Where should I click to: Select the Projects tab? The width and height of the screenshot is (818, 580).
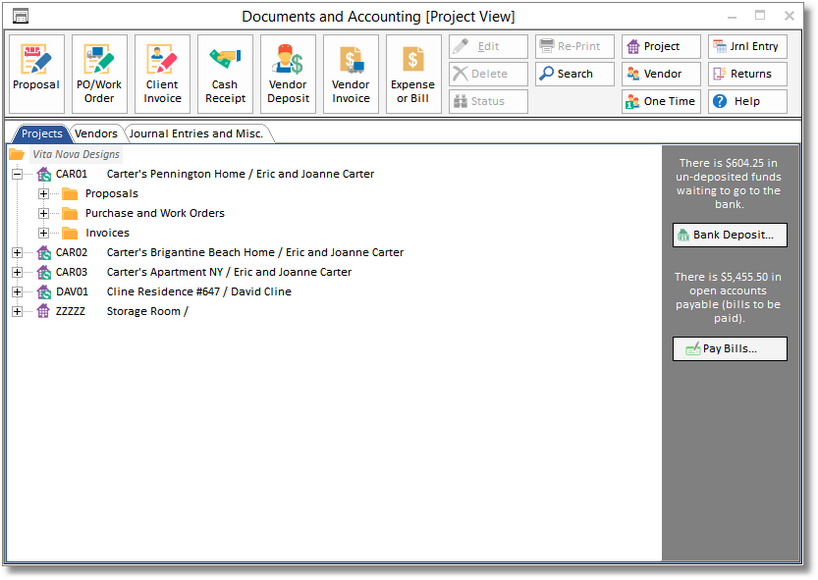pos(42,134)
